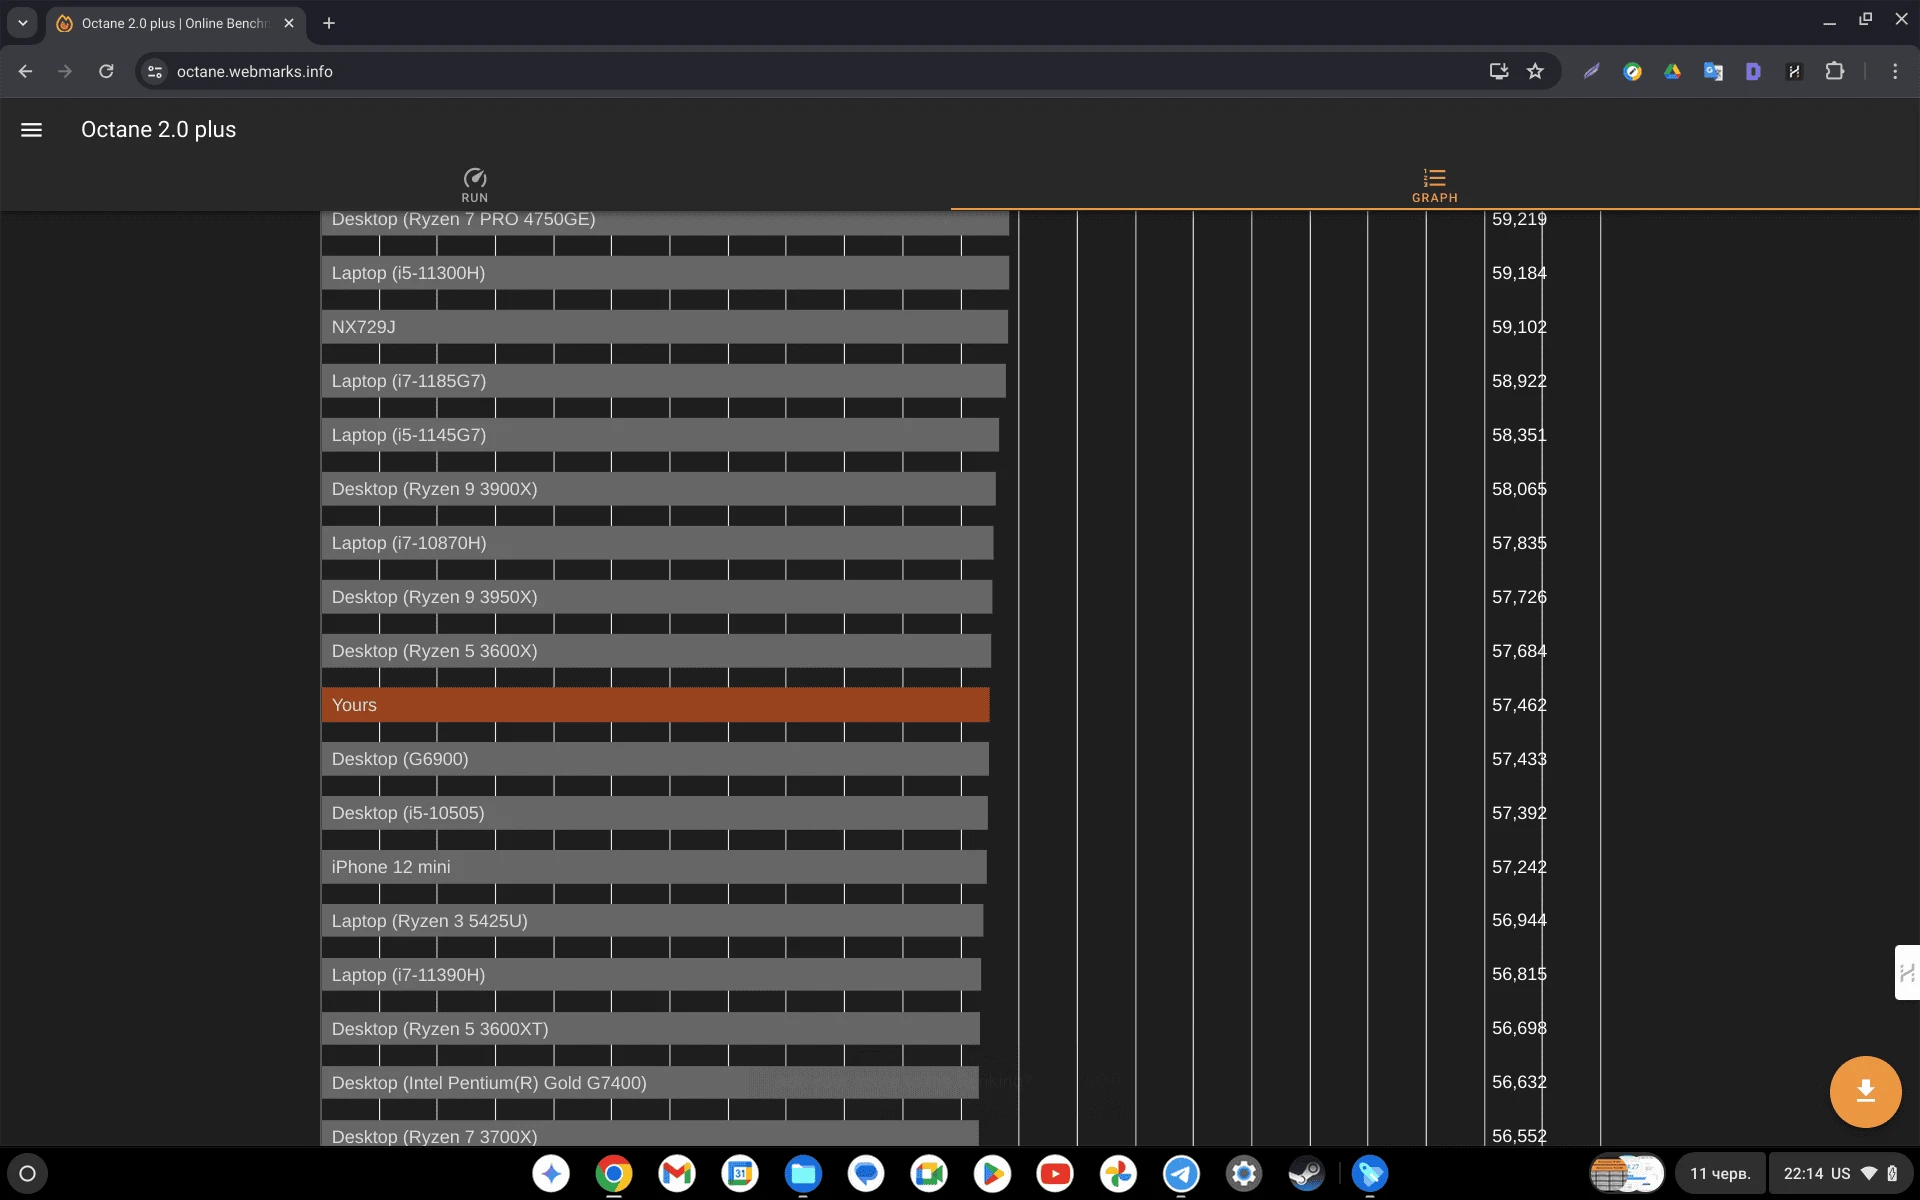
Task: Reload the Octane page
Action: pos(106,71)
